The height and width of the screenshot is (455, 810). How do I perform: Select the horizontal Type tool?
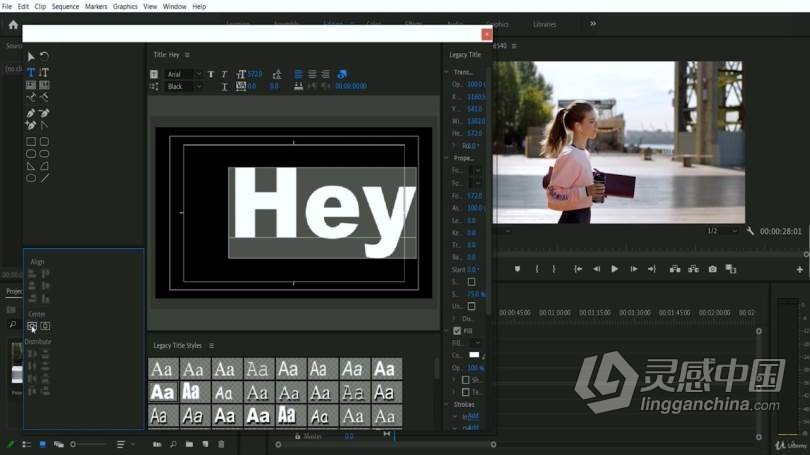pyautogui.click(x=31, y=72)
